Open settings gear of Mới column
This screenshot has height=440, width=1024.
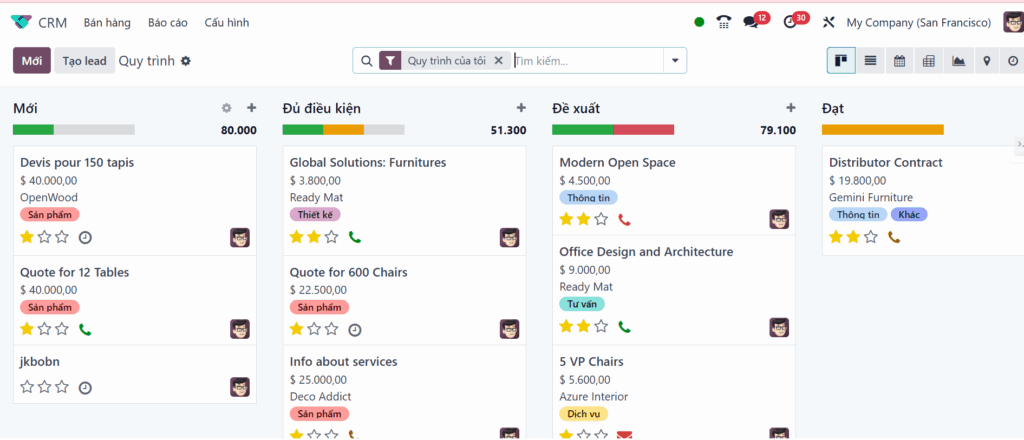click(226, 108)
